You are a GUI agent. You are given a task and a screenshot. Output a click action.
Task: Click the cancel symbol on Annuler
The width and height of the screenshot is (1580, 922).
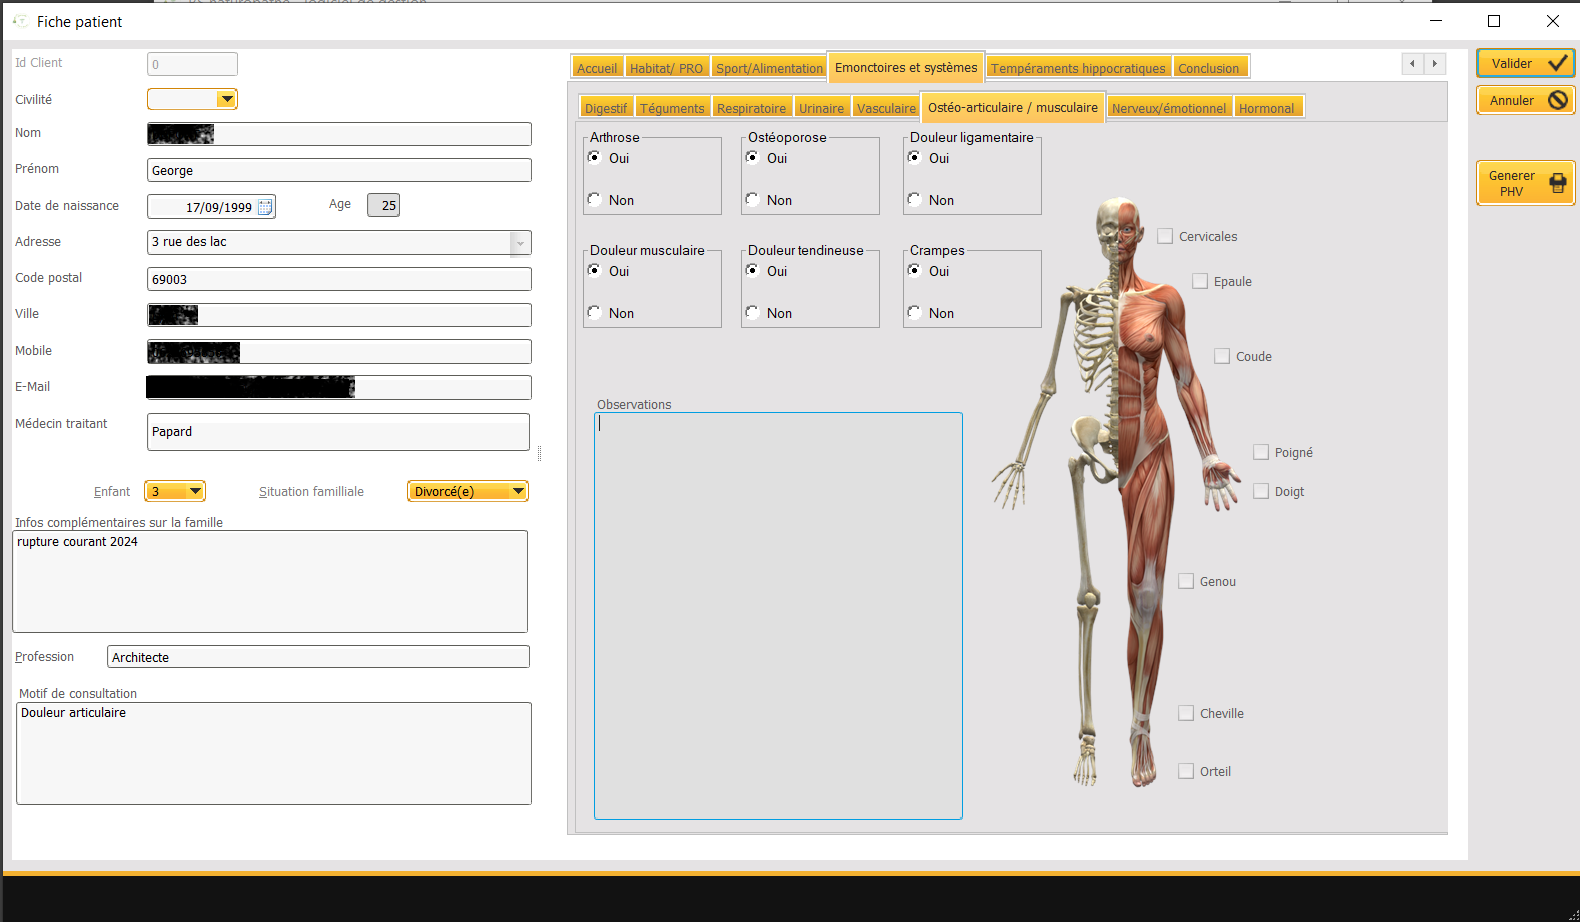click(1557, 100)
